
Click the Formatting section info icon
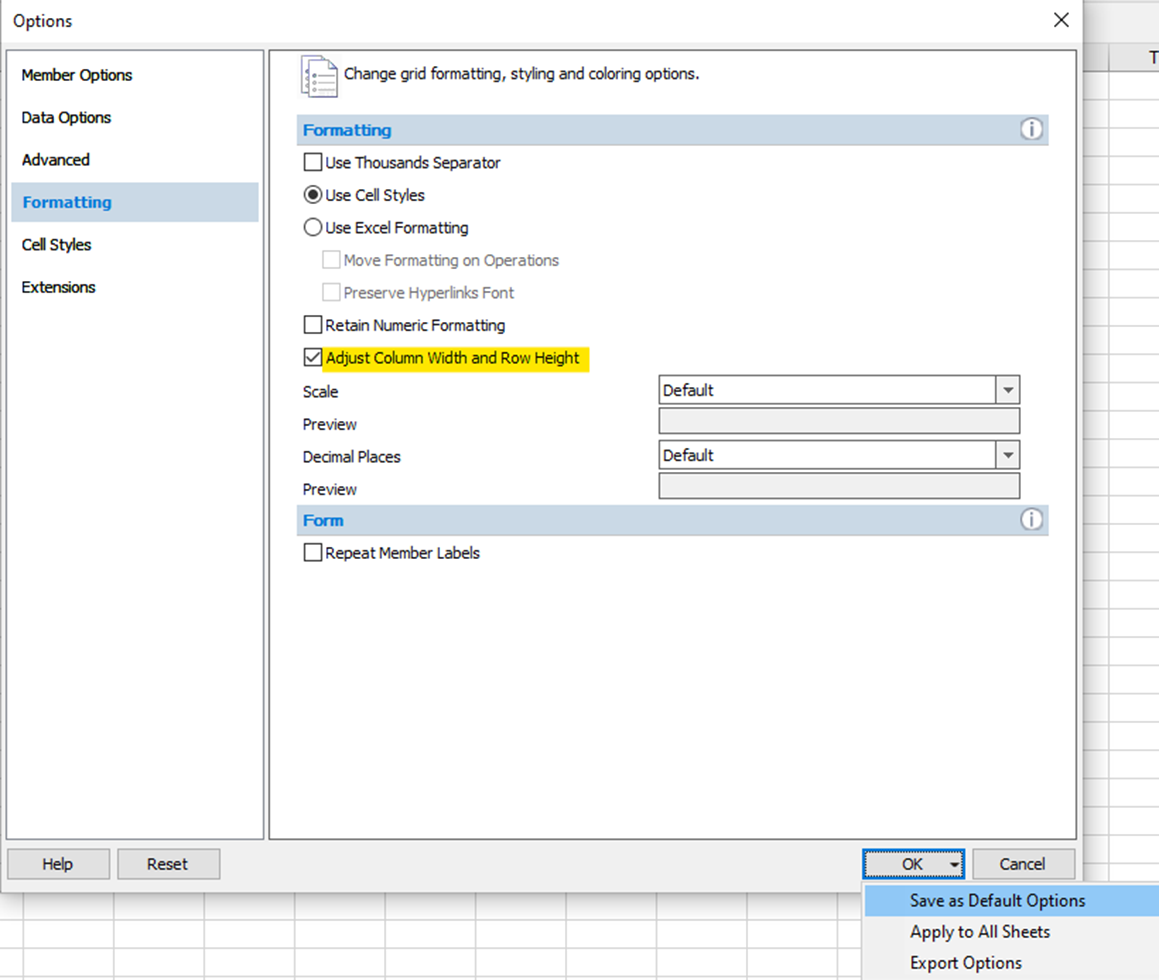1030,130
